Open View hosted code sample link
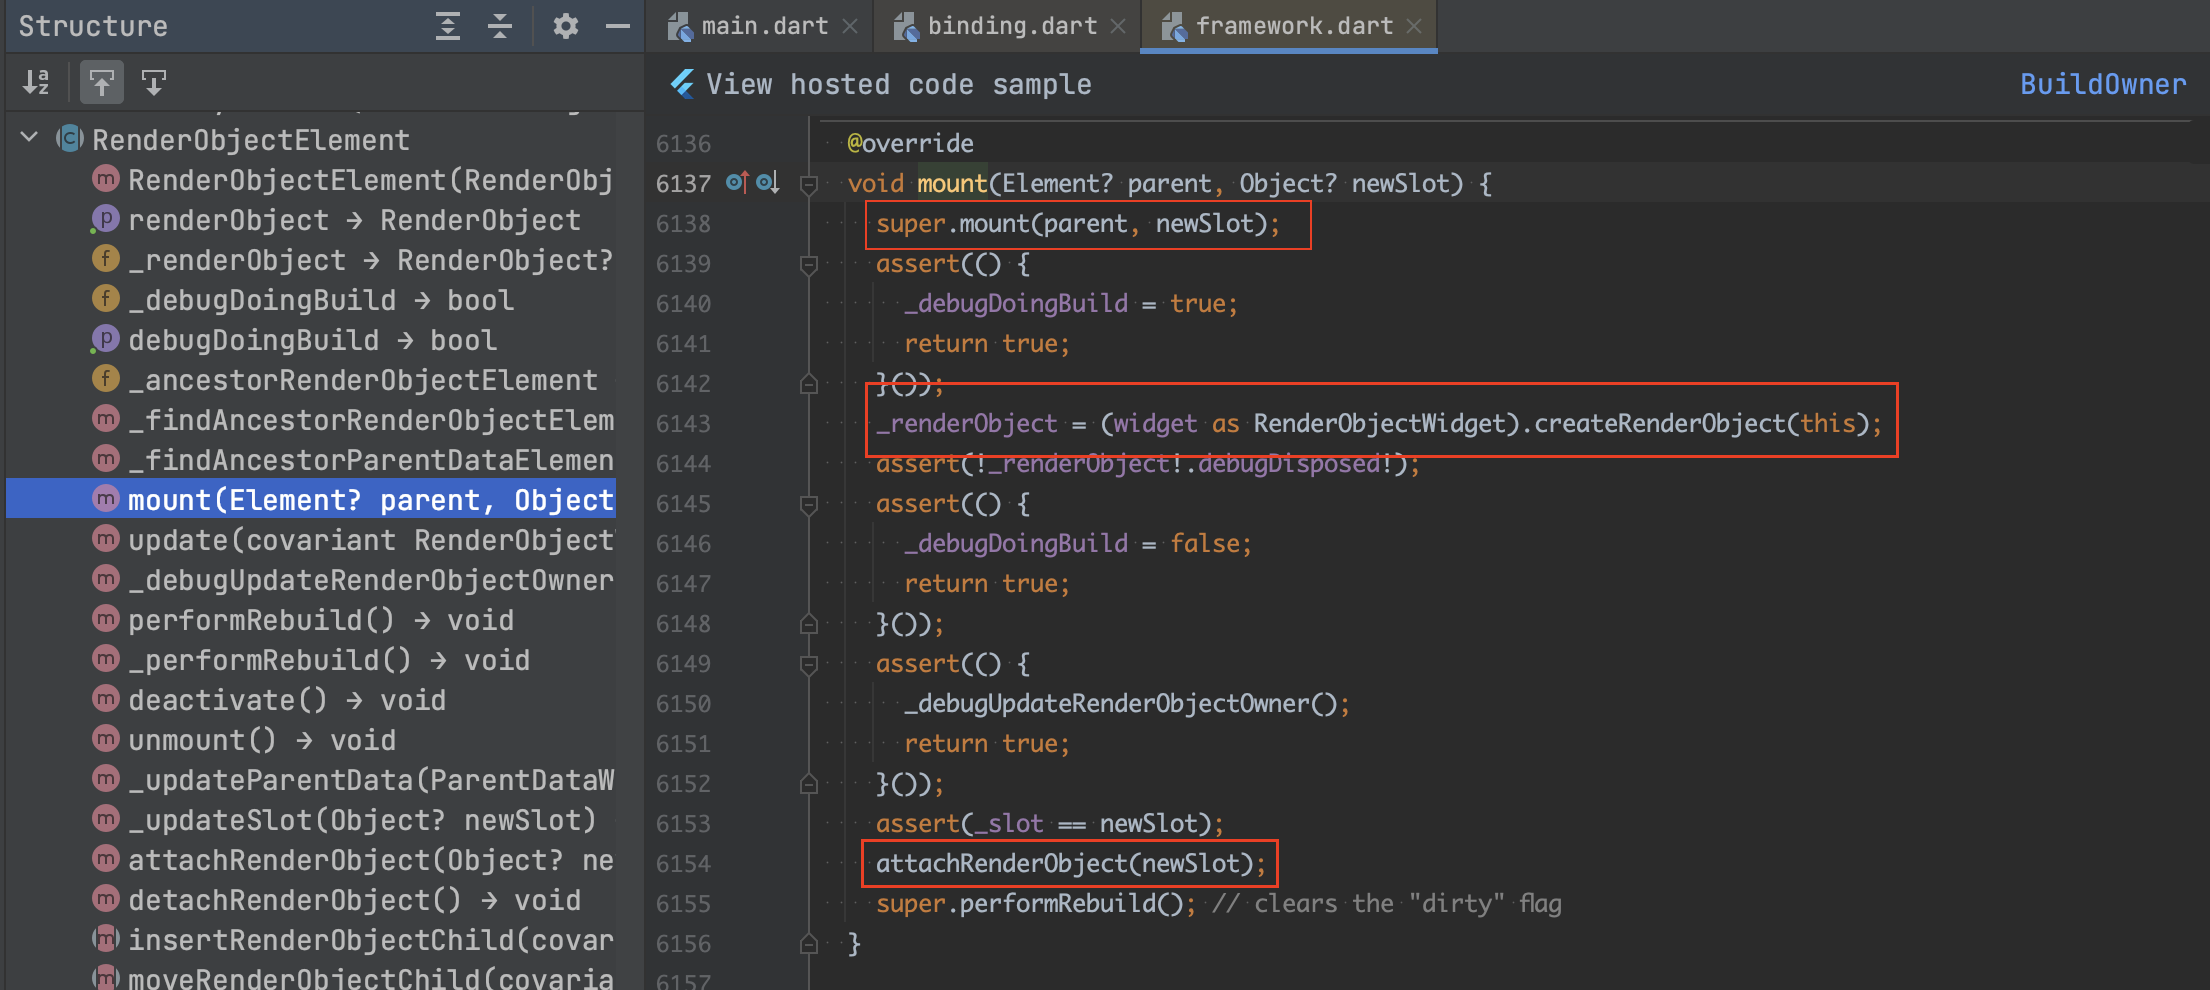This screenshot has width=2210, height=990. click(x=898, y=84)
